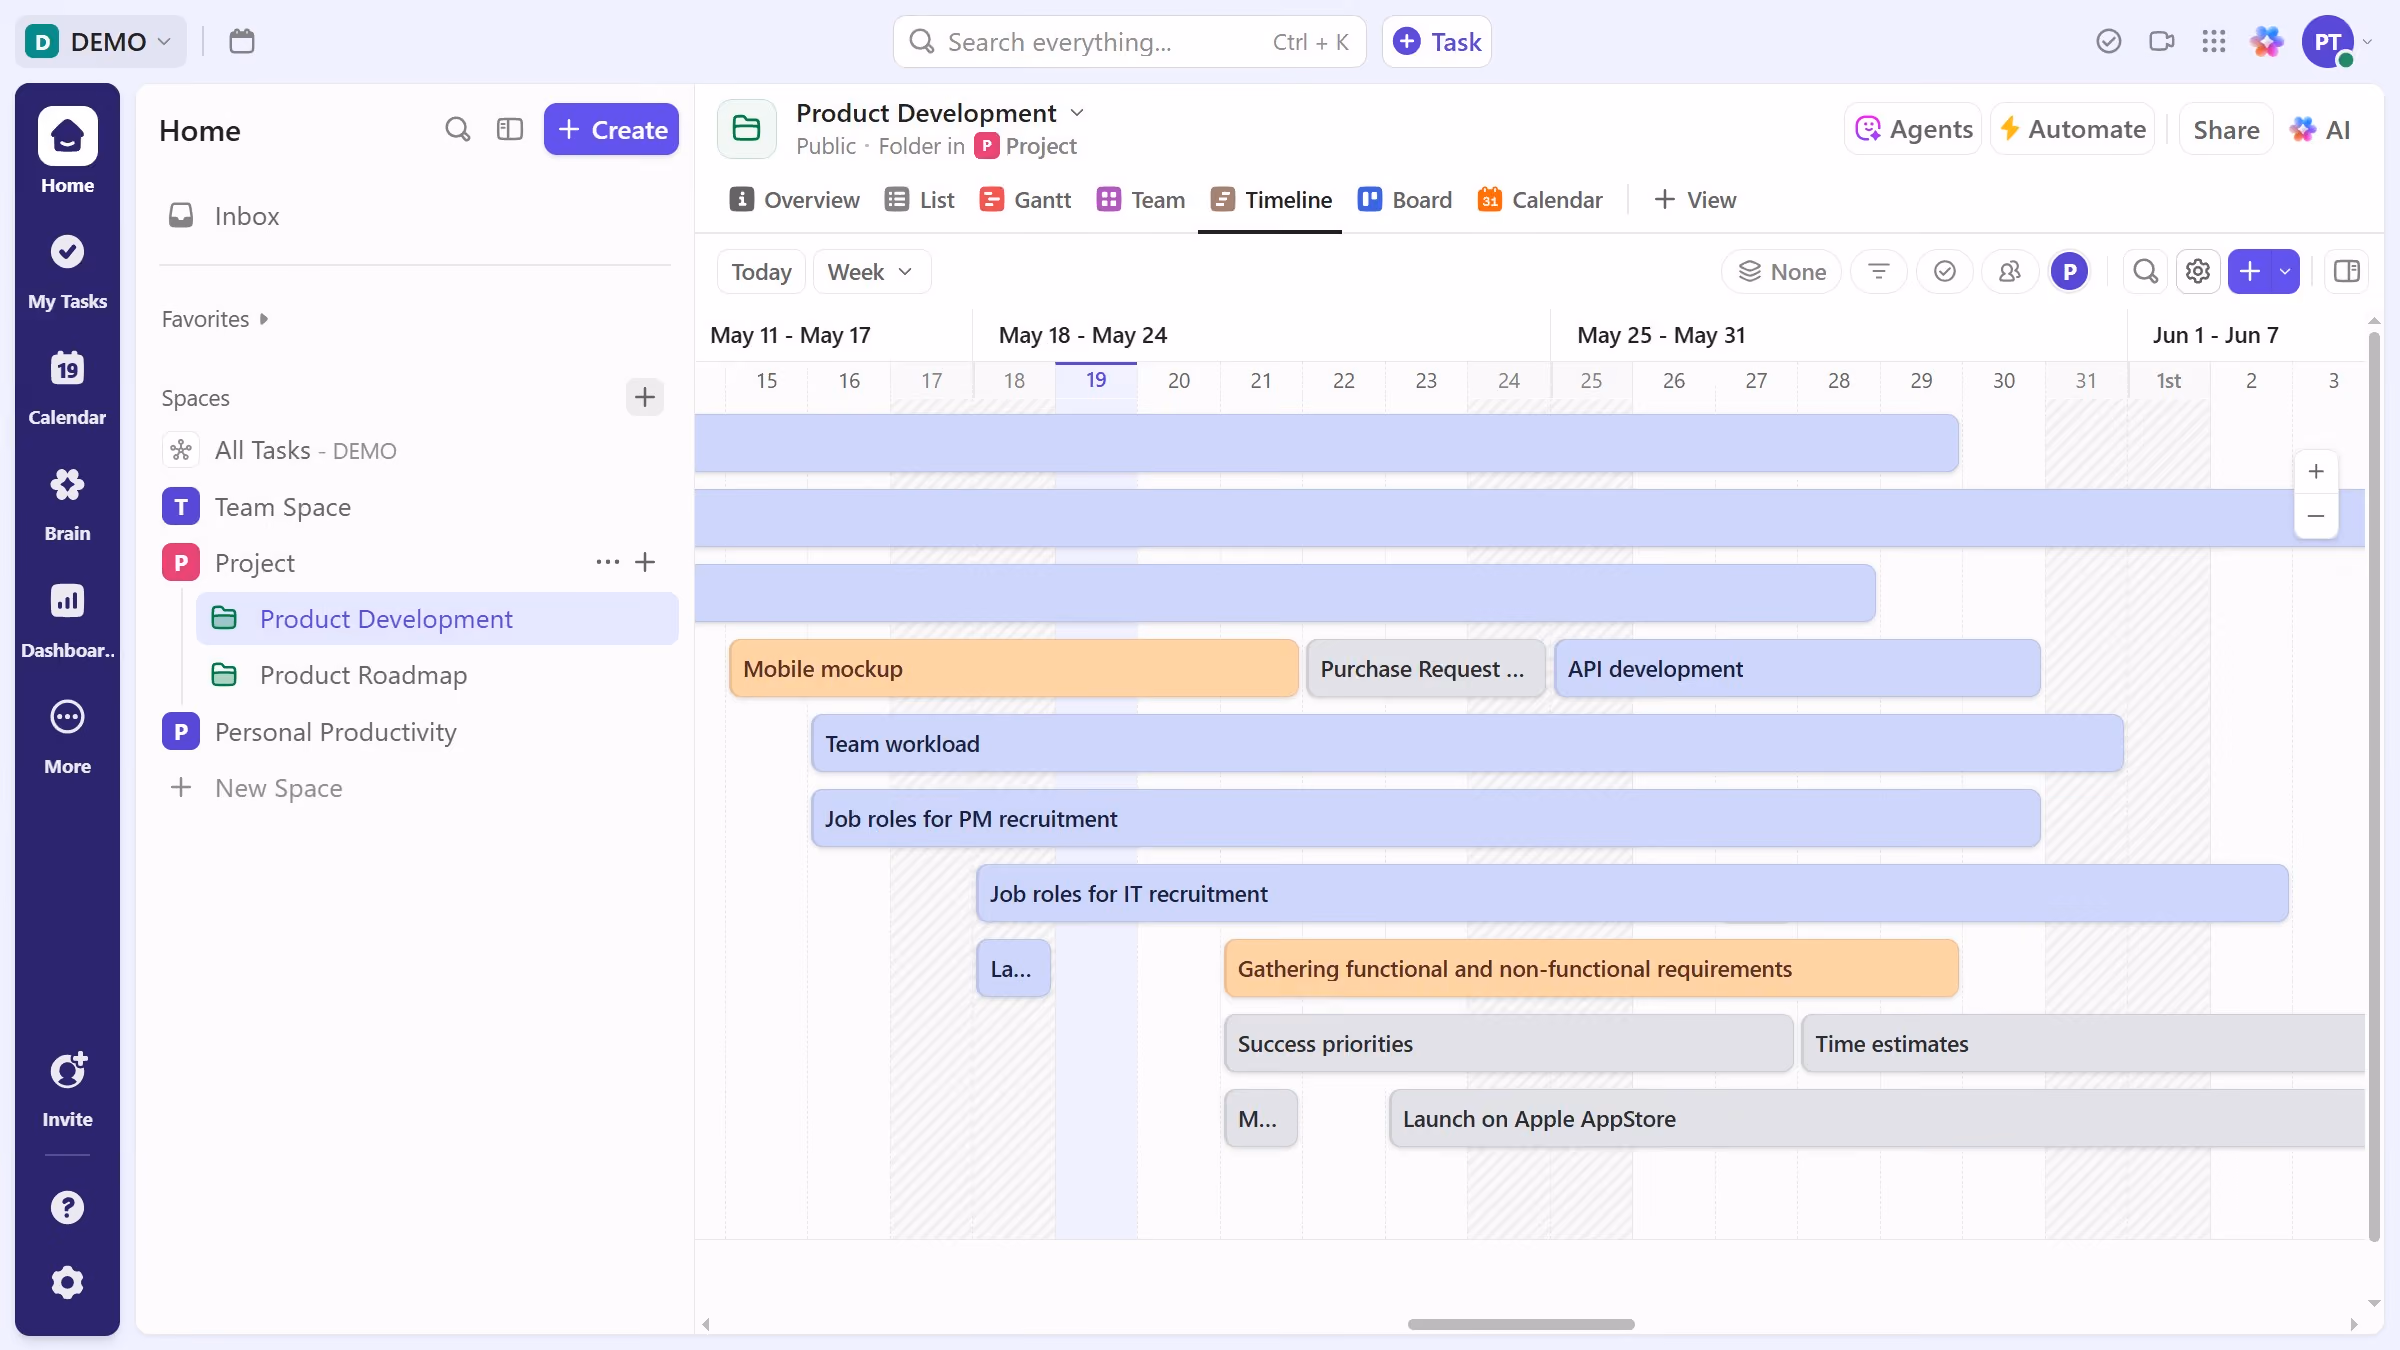This screenshot has height=1350, width=2400.
Task: Open the colorful AI brain icon in header
Action: (2267, 41)
